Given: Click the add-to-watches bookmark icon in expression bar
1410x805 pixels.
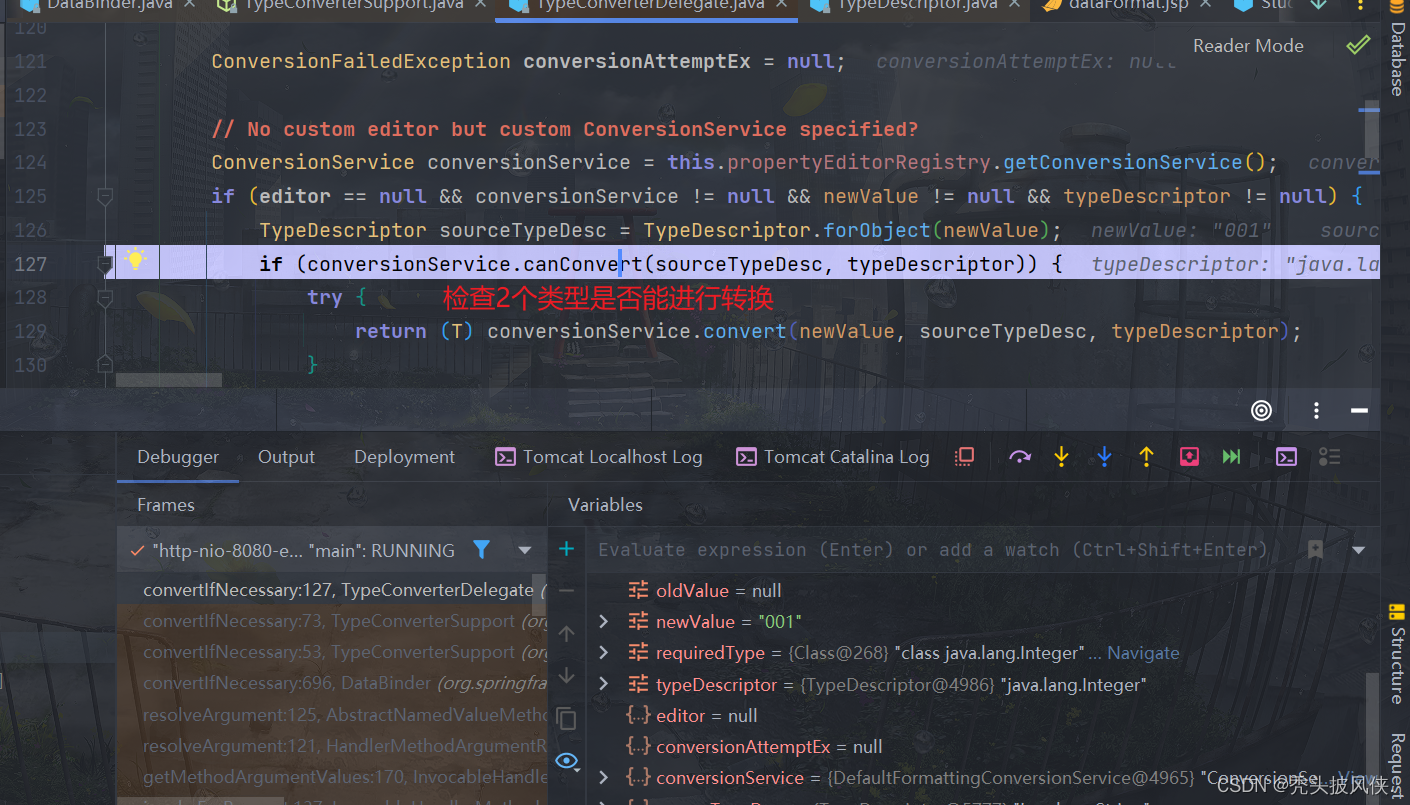Looking at the screenshot, I should click(1315, 549).
